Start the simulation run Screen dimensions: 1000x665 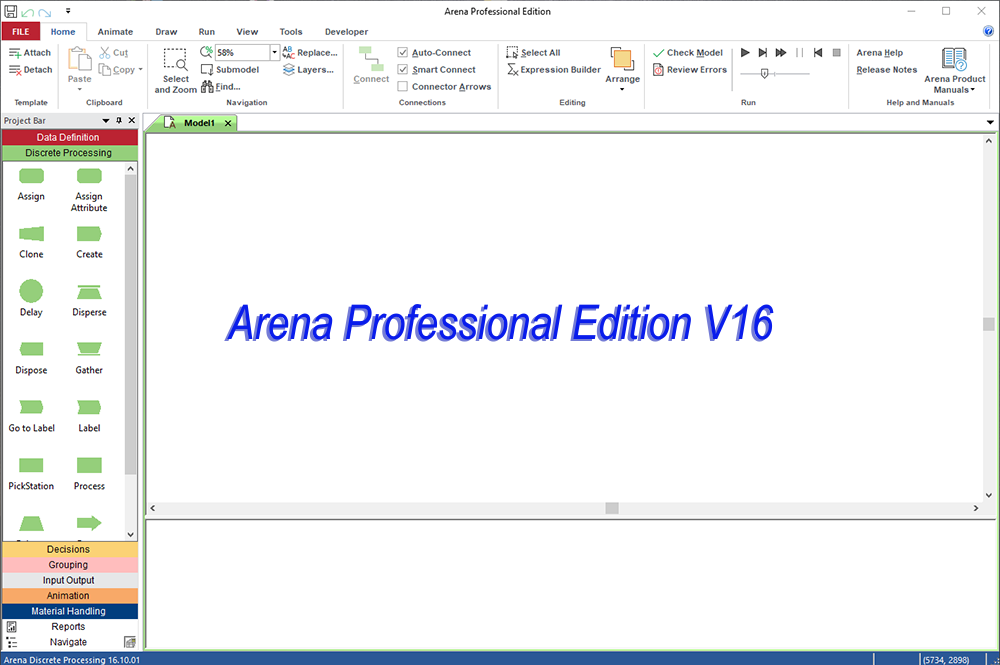click(744, 53)
